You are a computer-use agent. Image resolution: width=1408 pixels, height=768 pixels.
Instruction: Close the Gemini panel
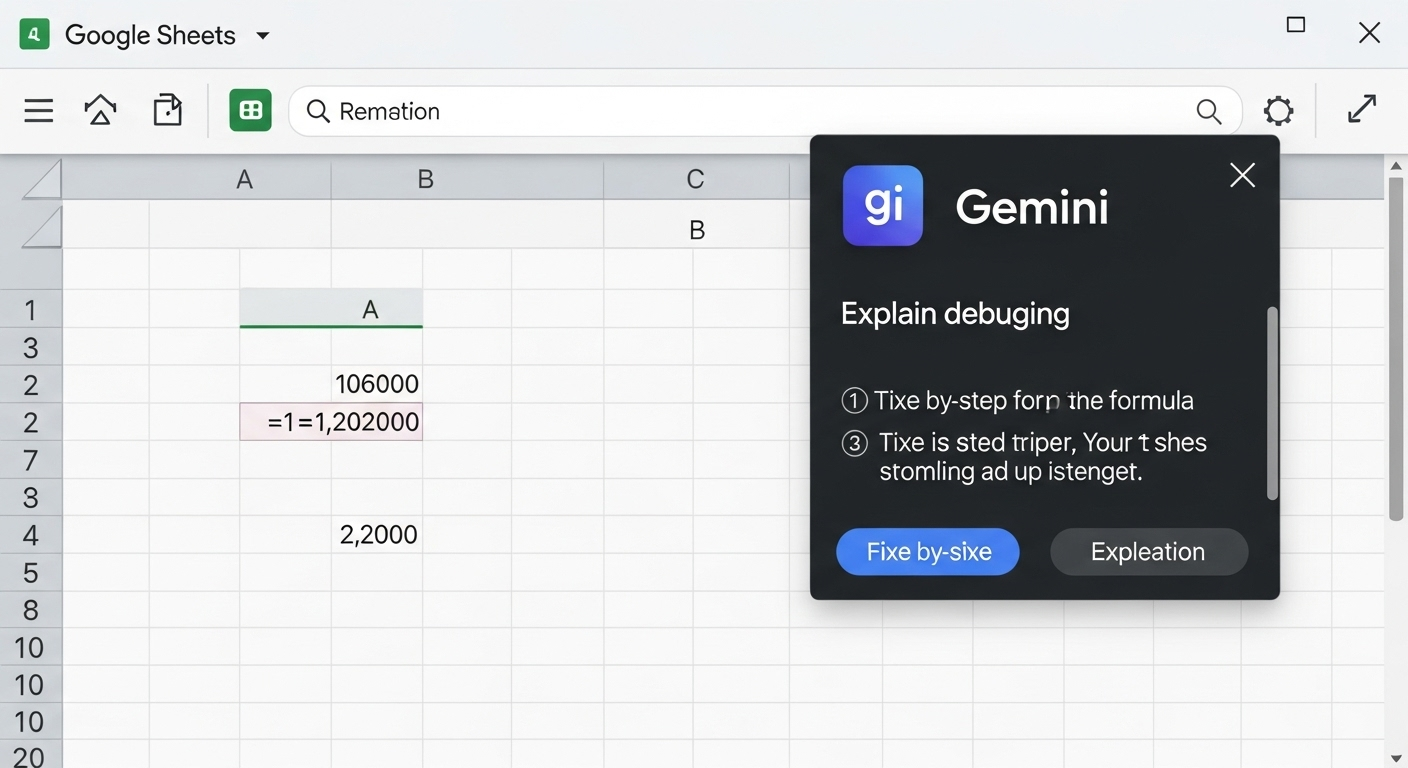pos(1242,176)
